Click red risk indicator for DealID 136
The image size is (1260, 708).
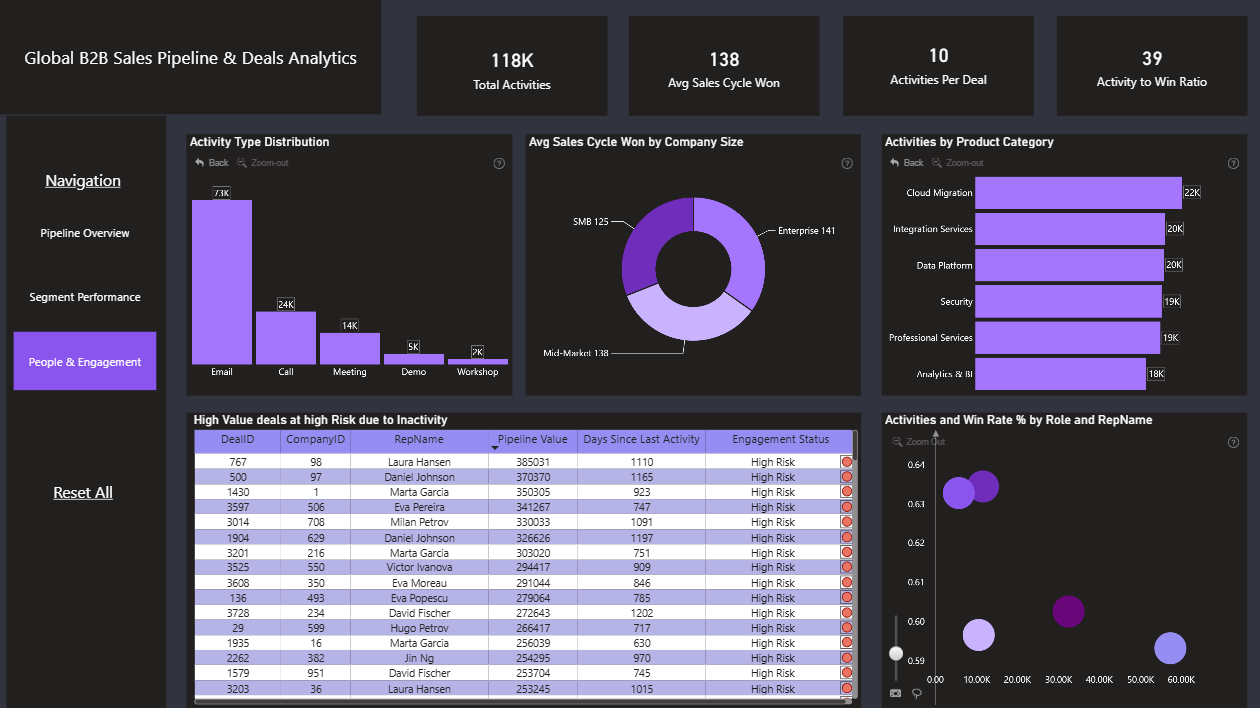[x=847, y=598]
